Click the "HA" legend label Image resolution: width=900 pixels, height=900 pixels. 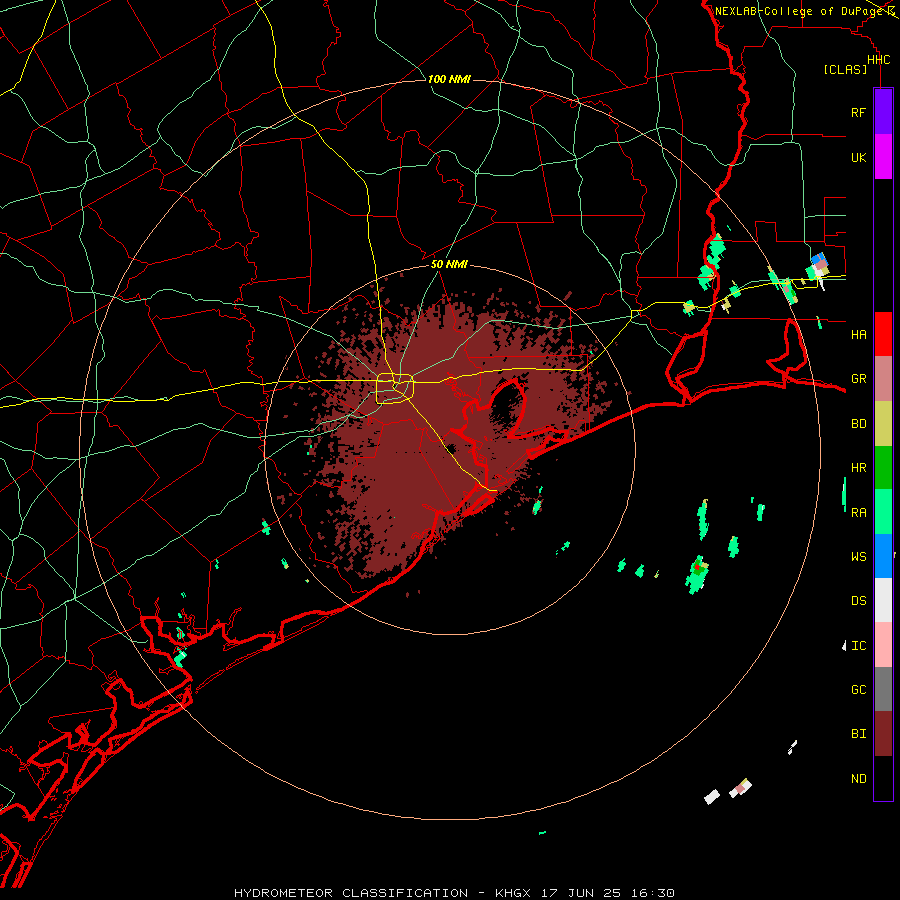click(858, 335)
